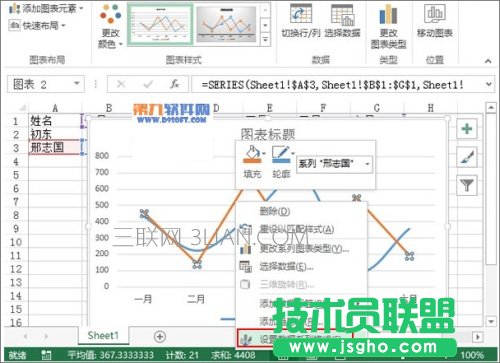Click the chart title 图表标题
Image resolution: width=500 pixels, height=363 pixels.
(268, 134)
